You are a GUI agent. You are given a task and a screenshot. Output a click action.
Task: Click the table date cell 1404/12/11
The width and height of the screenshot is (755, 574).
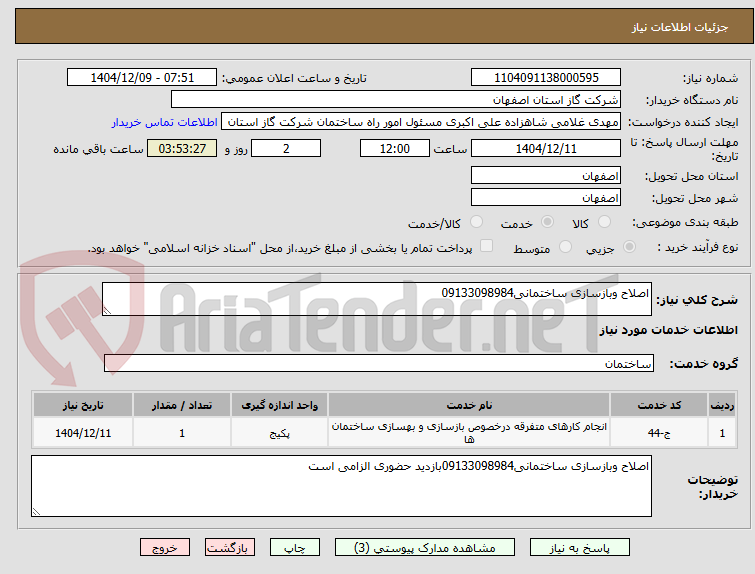[x=83, y=433]
